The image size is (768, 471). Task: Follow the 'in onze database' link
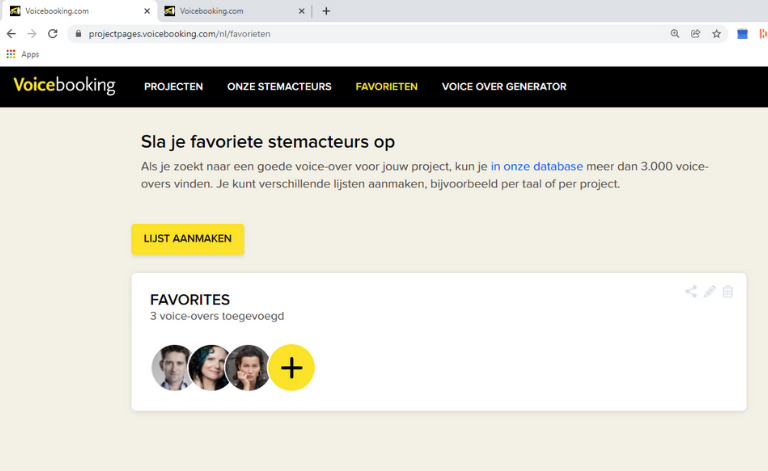(537, 166)
